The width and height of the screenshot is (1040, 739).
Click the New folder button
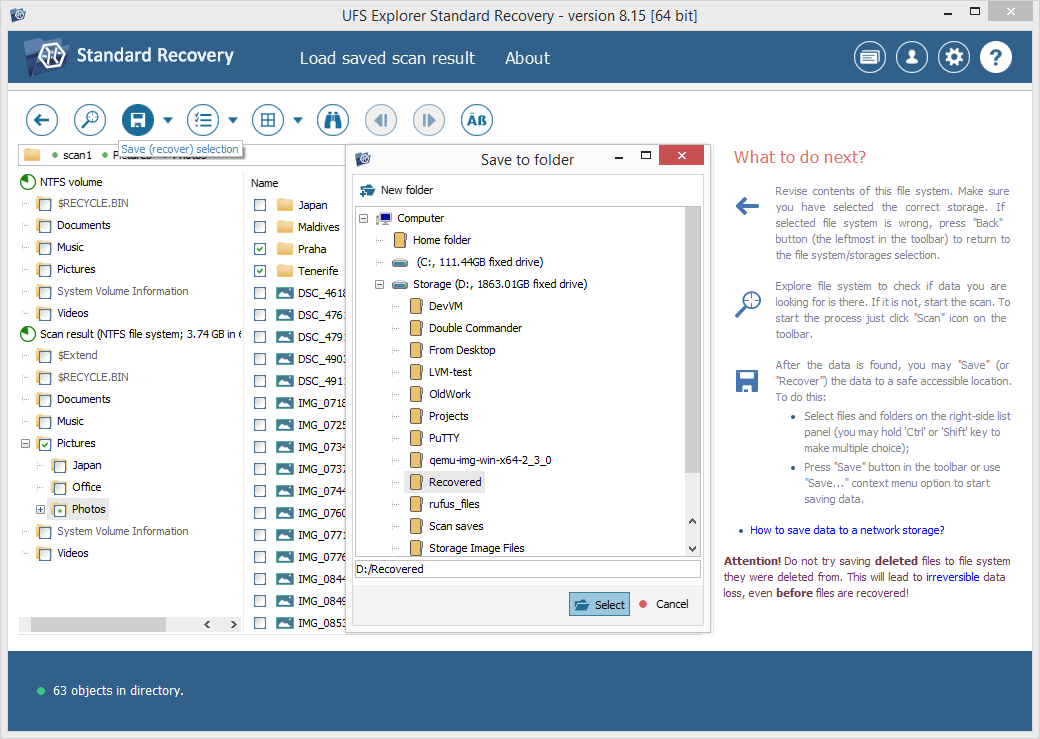(x=397, y=190)
